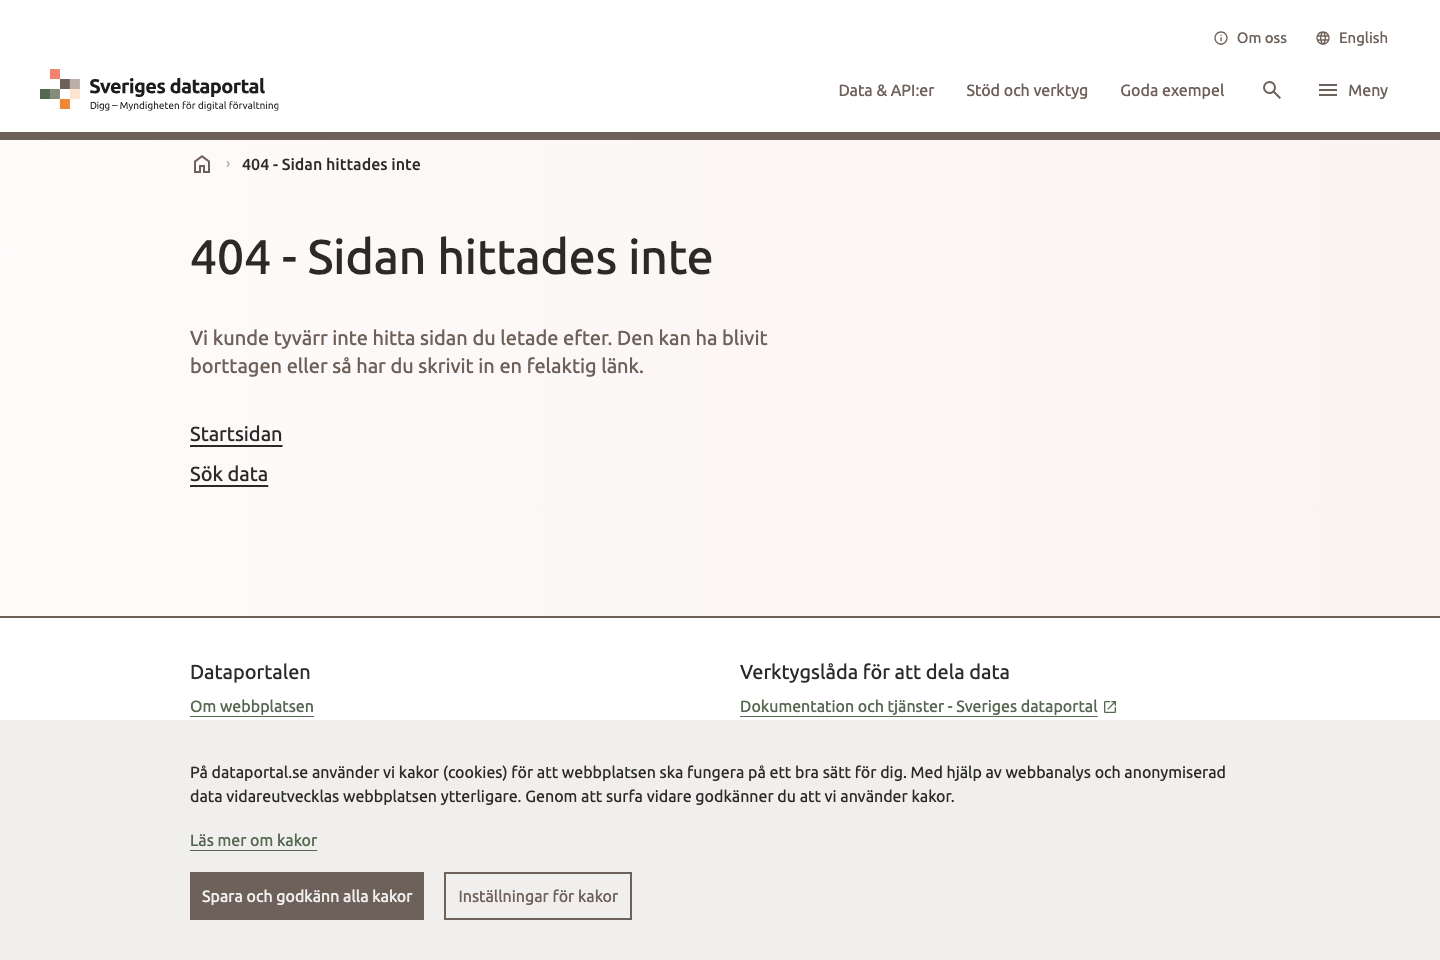
Task: Open Om webbplatsen under Dataportalen
Action: [251, 706]
